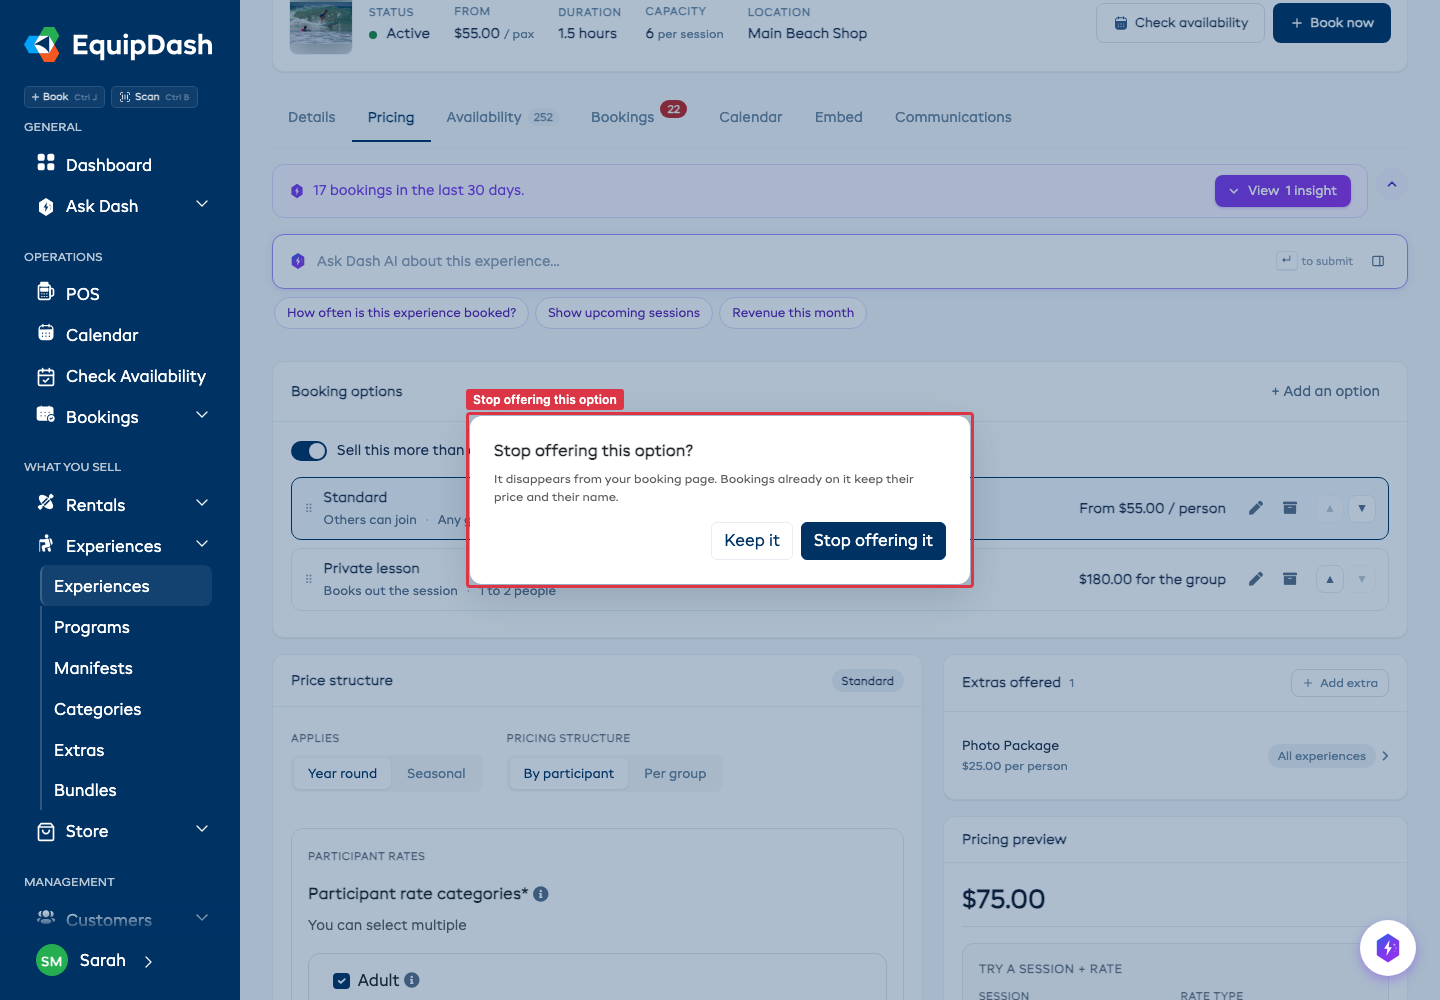Choose By participant pricing structure
The width and height of the screenshot is (1440, 1000).
tap(569, 774)
